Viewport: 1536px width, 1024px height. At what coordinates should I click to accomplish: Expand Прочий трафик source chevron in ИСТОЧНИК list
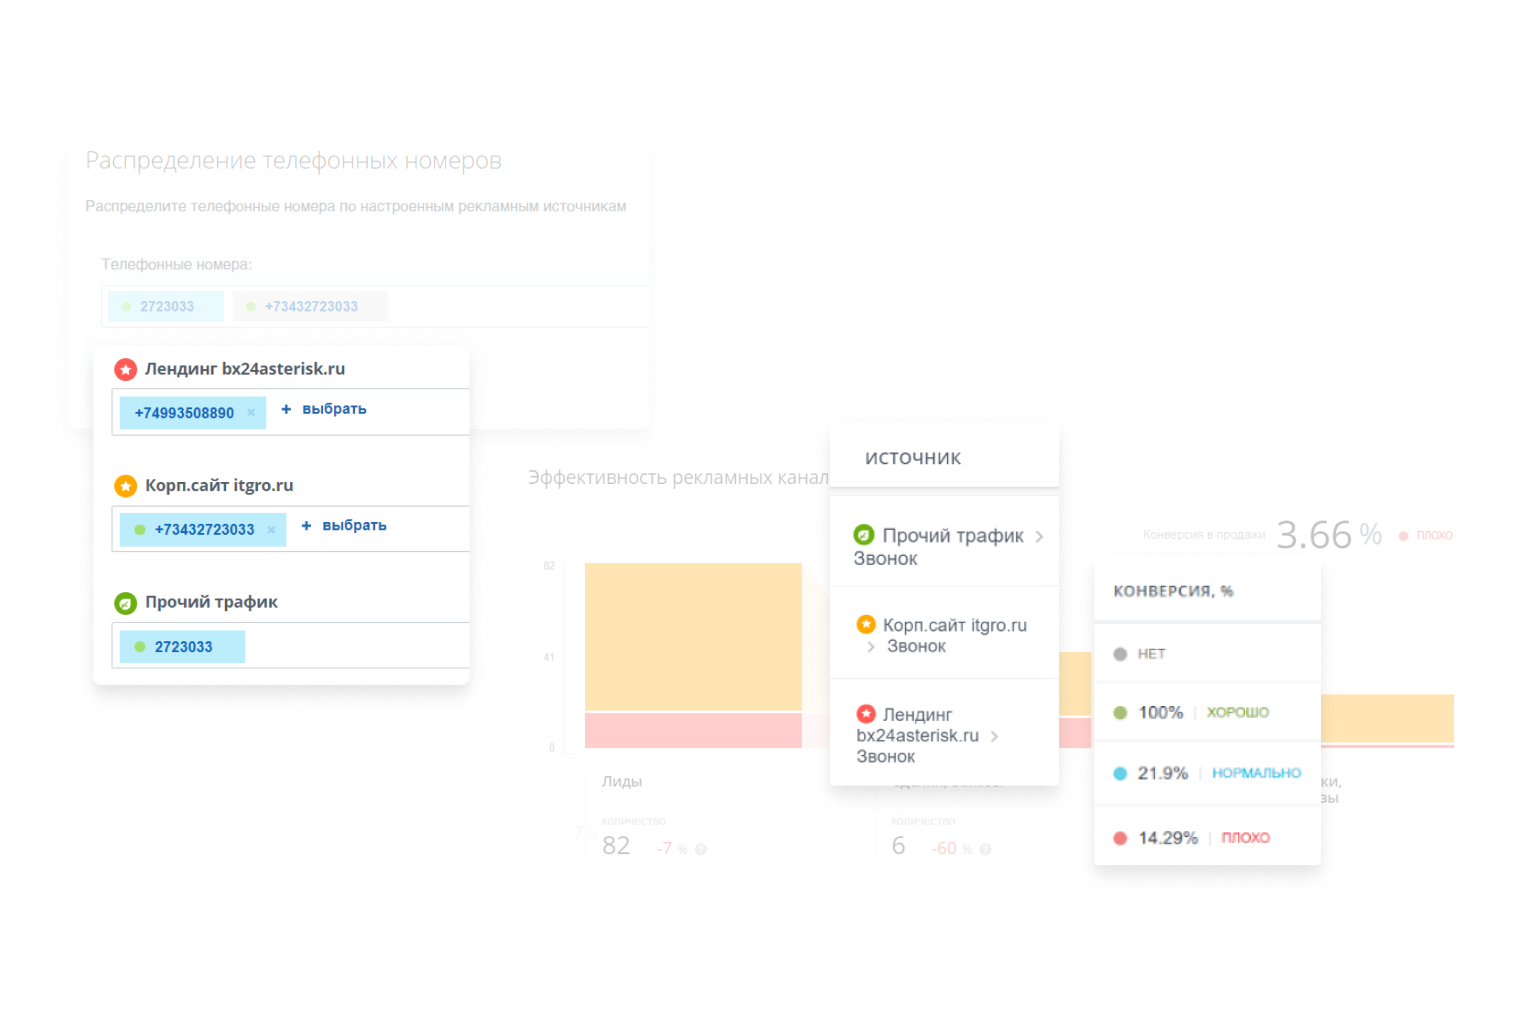click(1040, 537)
